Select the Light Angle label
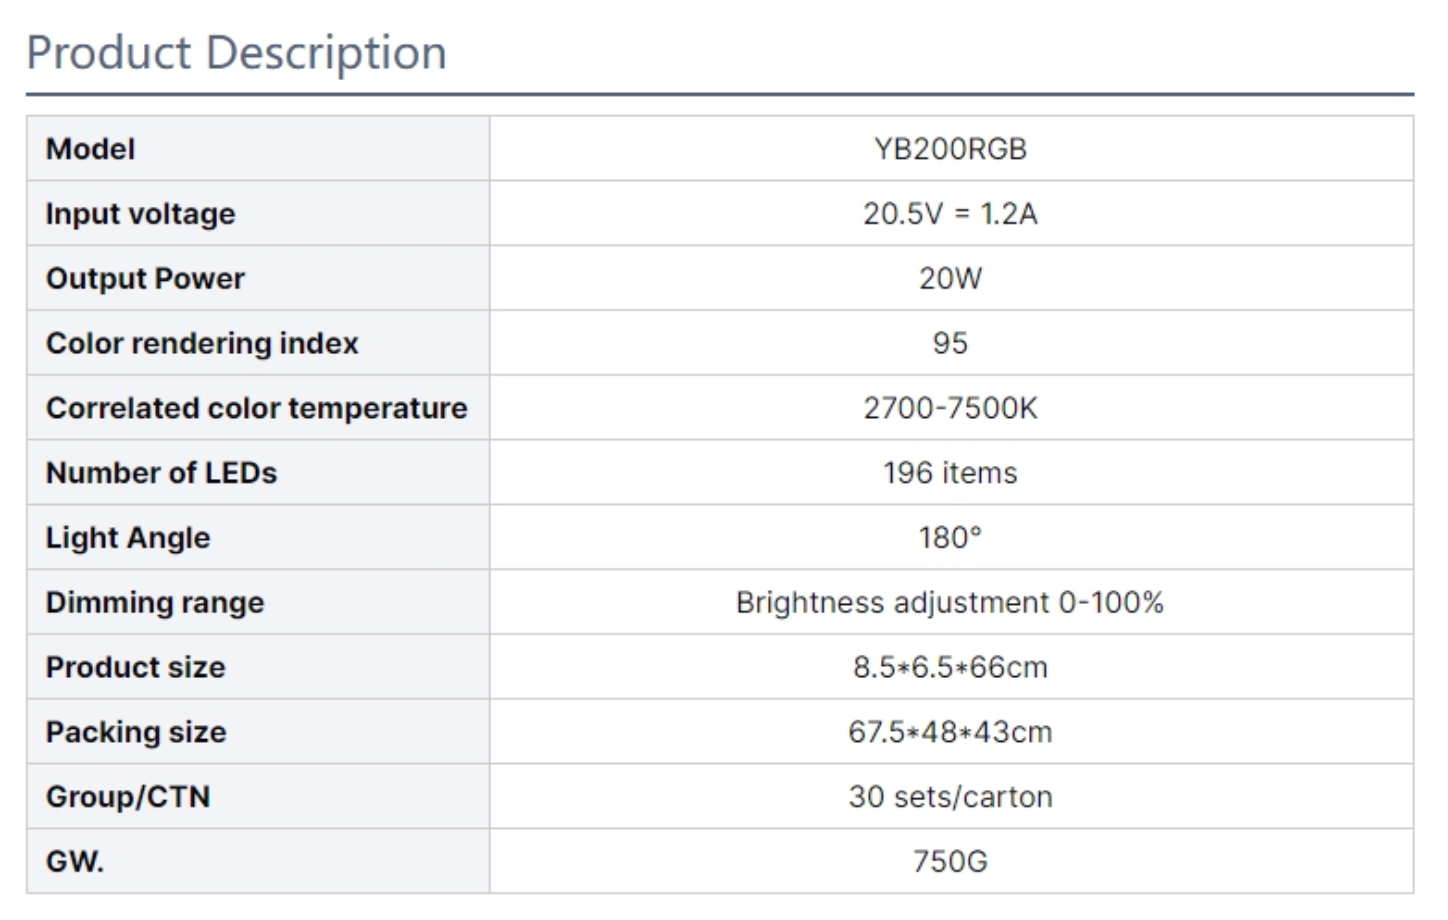Screen dimensions: 1448x920 coord(128,538)
